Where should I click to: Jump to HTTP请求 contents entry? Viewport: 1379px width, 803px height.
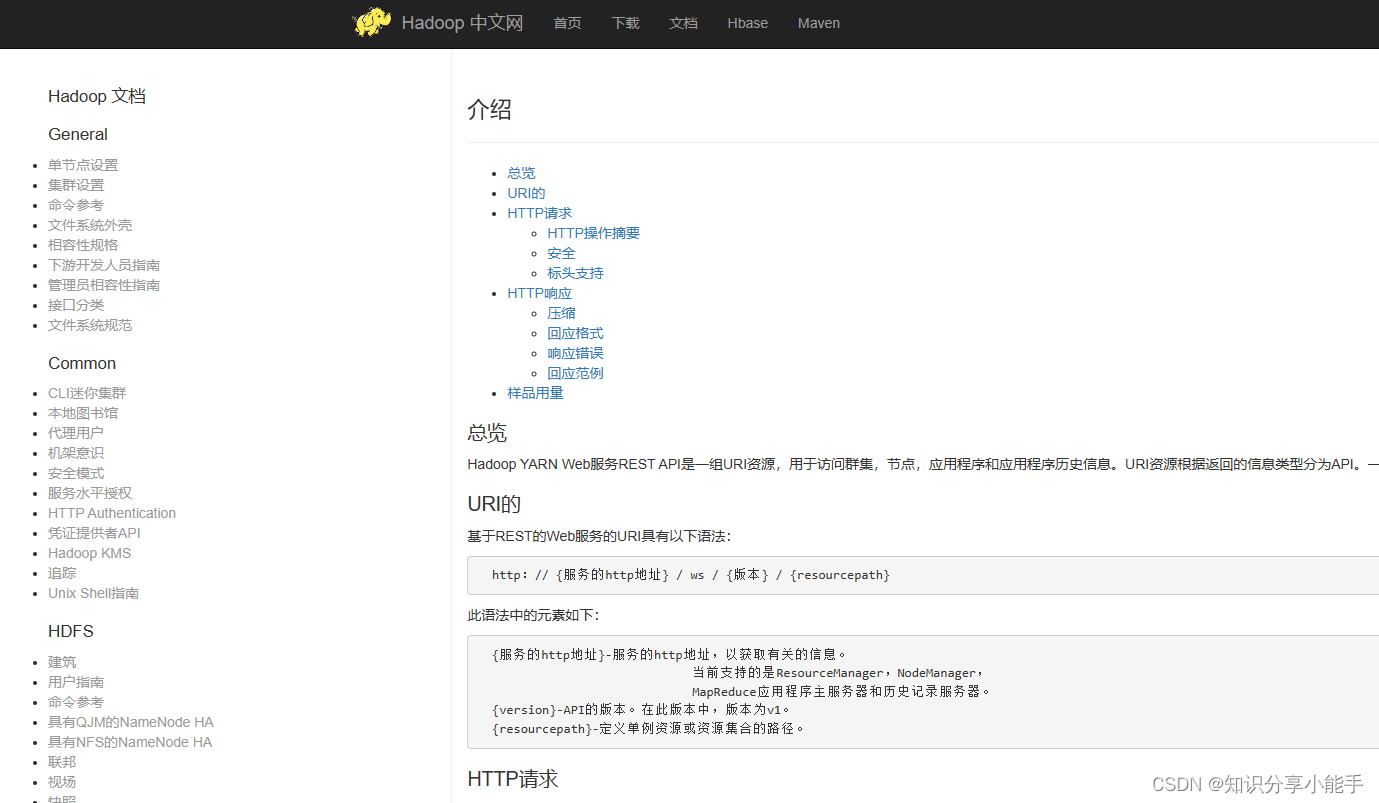(540, 213)
